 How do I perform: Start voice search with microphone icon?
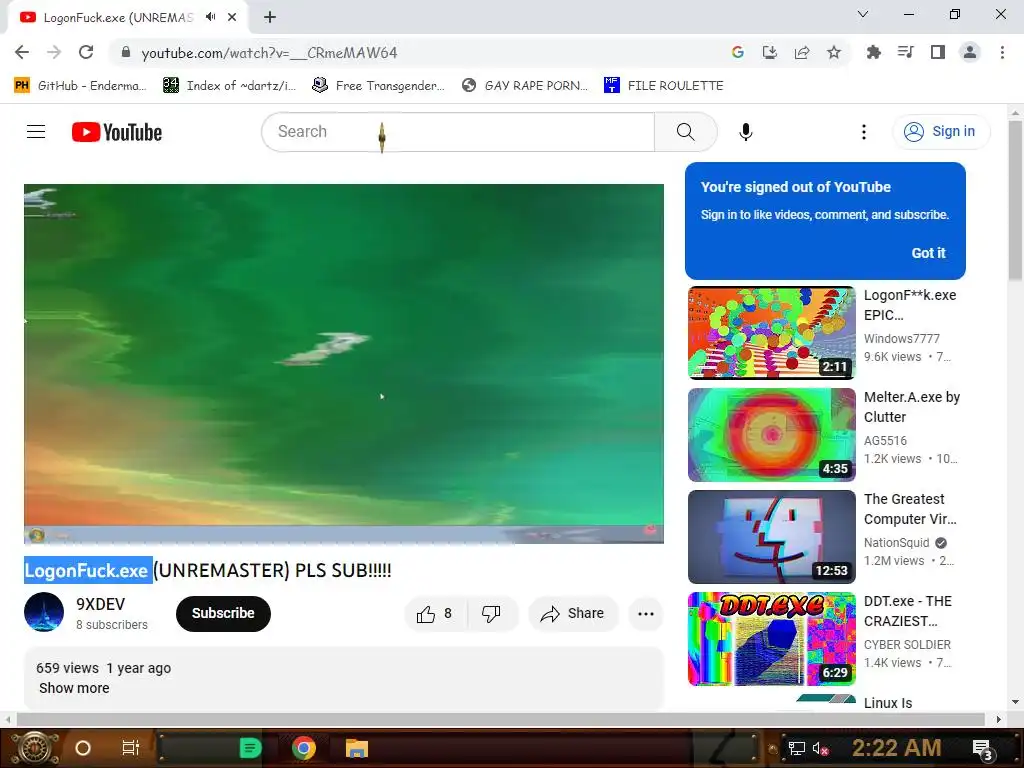pos(745,132)
